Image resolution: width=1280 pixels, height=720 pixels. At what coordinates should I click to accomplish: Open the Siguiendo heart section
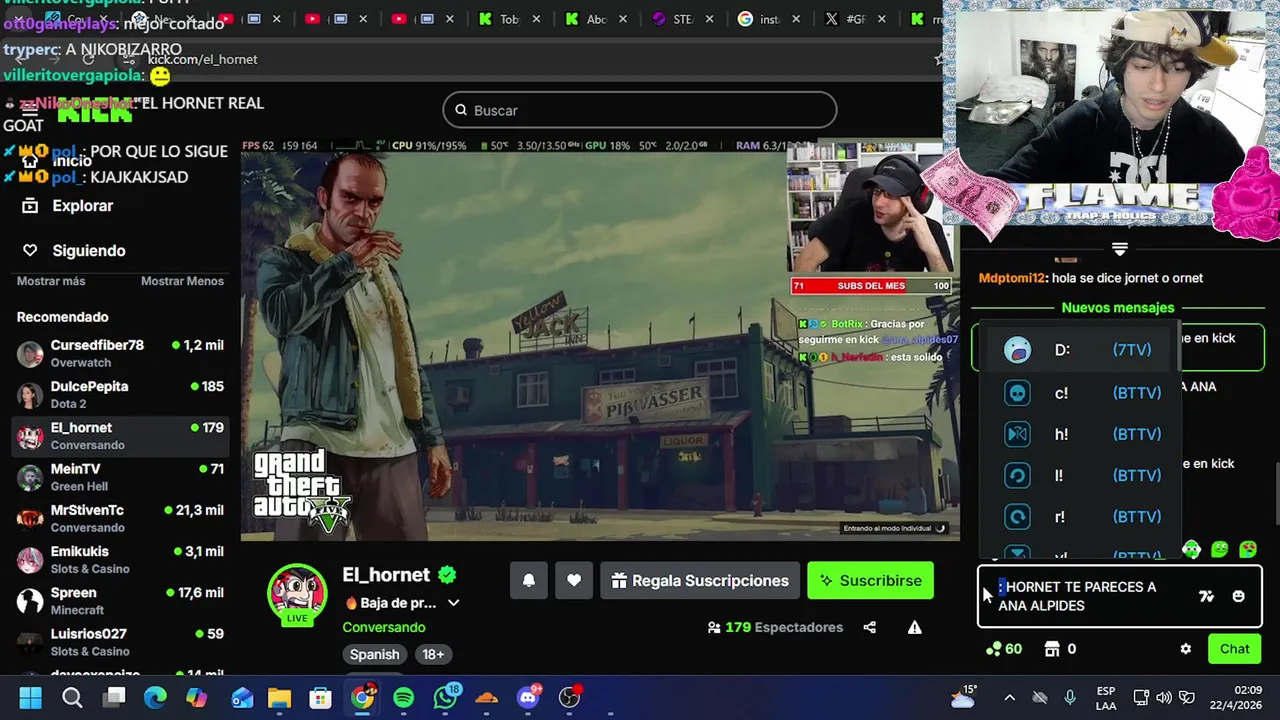tap(74, 251)
